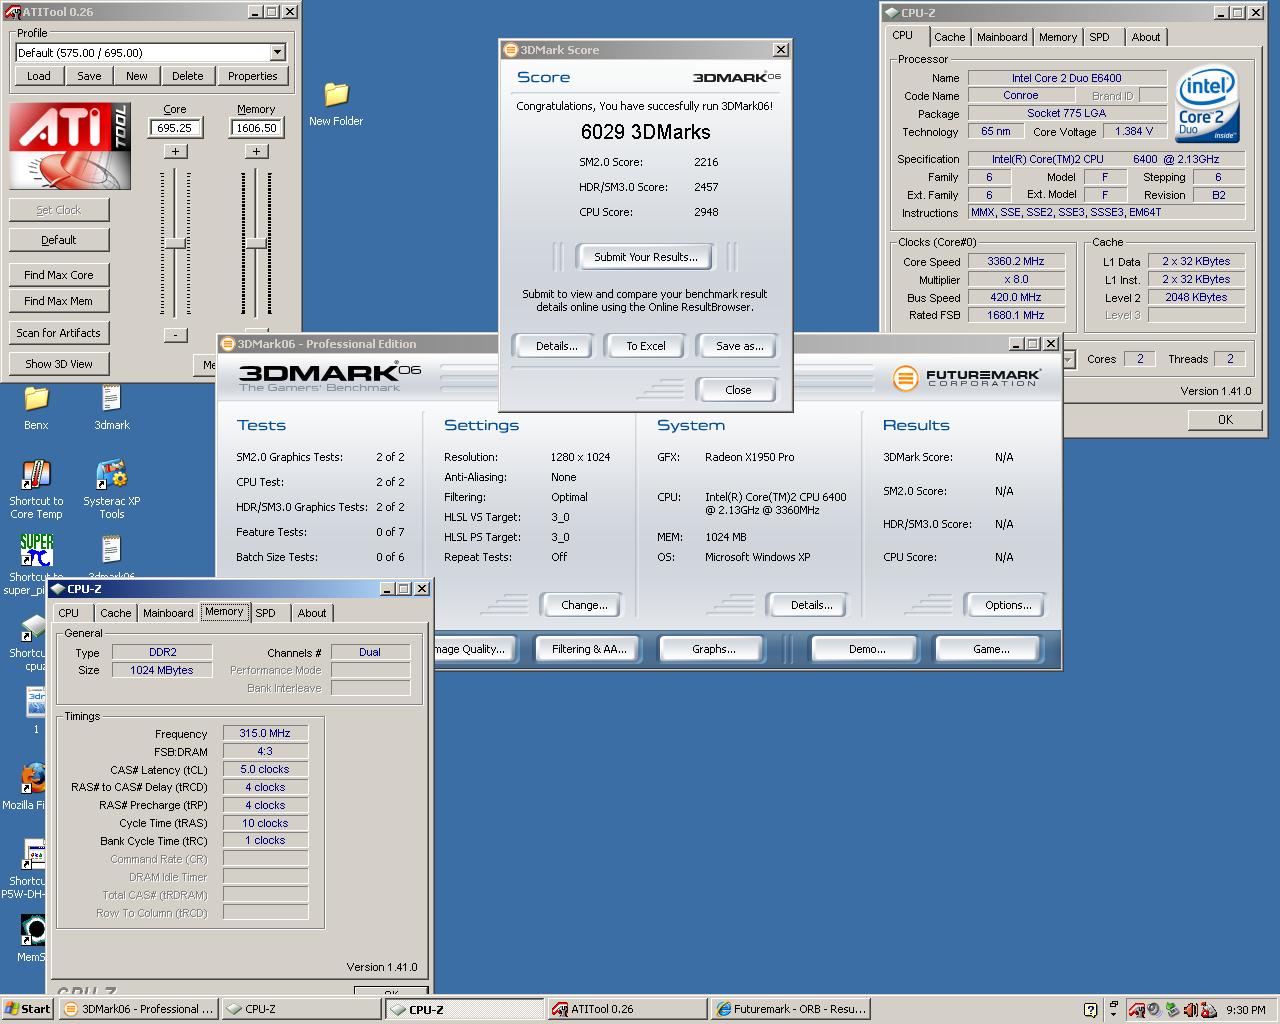Click Show 3D View button
Image resolution: width=1280 pixels, height=1024 pixels.
[x=59, y=364]
